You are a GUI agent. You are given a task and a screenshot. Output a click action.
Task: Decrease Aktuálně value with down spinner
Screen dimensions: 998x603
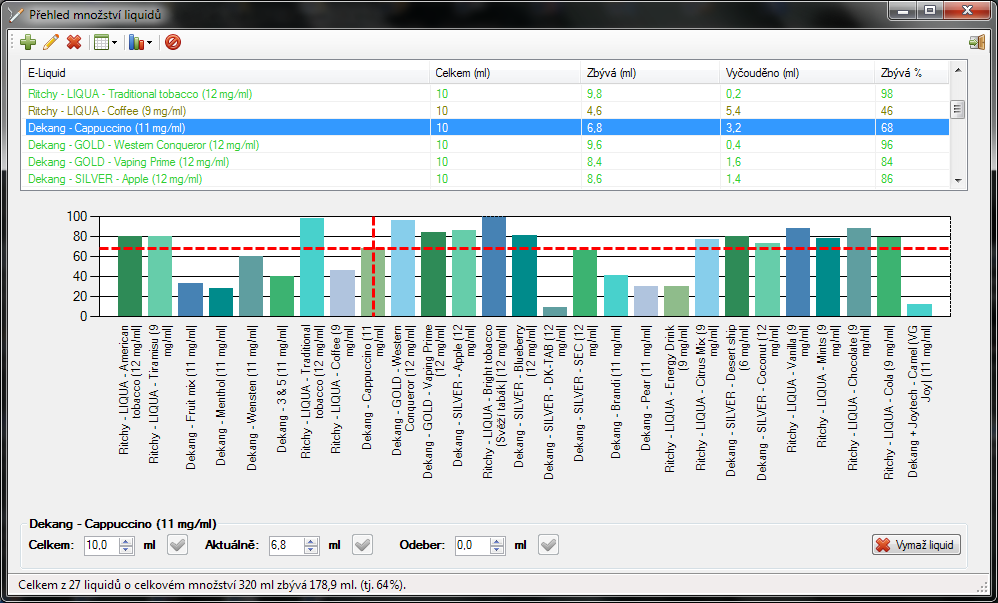coord(311,550)
